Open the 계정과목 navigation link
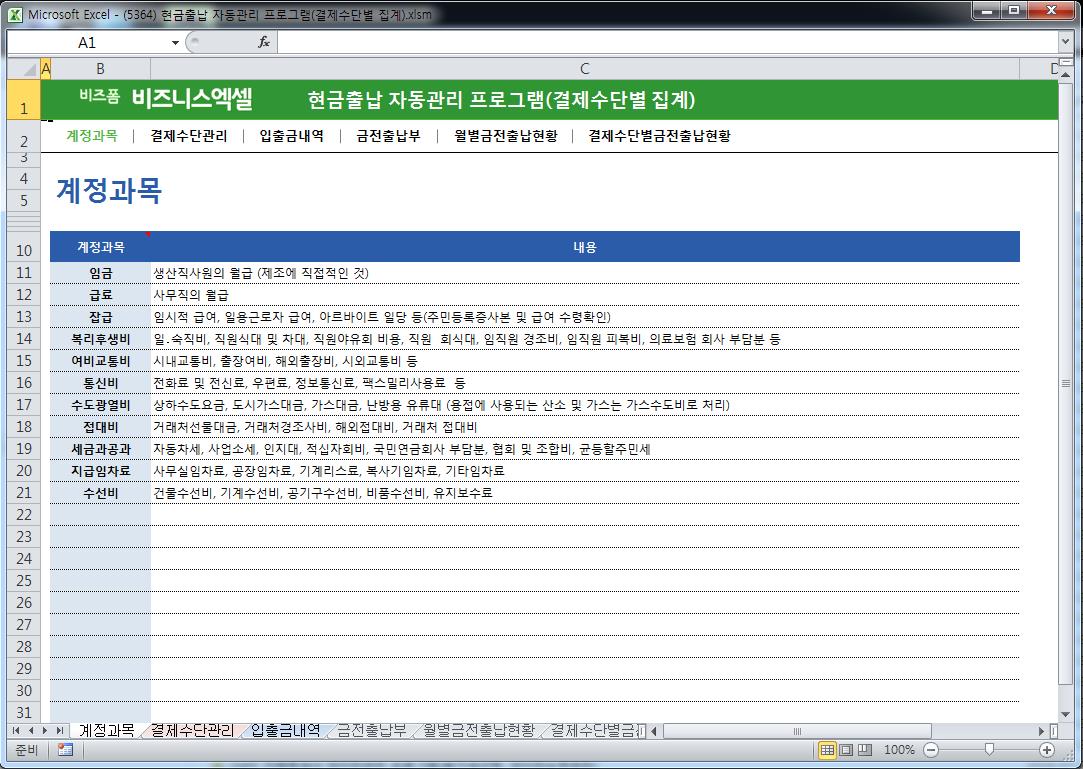The image size is (1083, 769). (92, 135)
